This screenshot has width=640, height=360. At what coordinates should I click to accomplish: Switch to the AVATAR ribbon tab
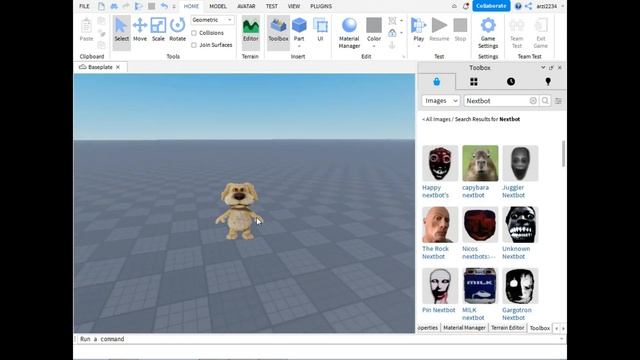[246, 6]
